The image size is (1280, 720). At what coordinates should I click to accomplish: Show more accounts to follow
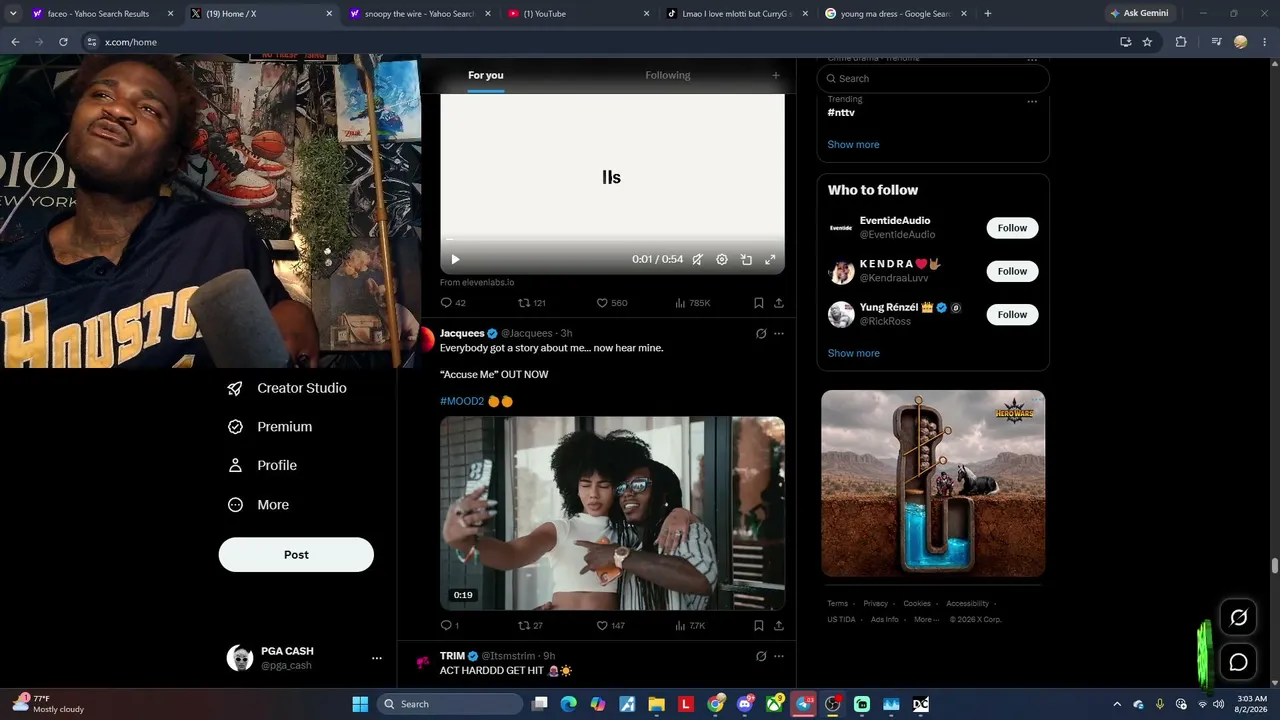[853, 353]
